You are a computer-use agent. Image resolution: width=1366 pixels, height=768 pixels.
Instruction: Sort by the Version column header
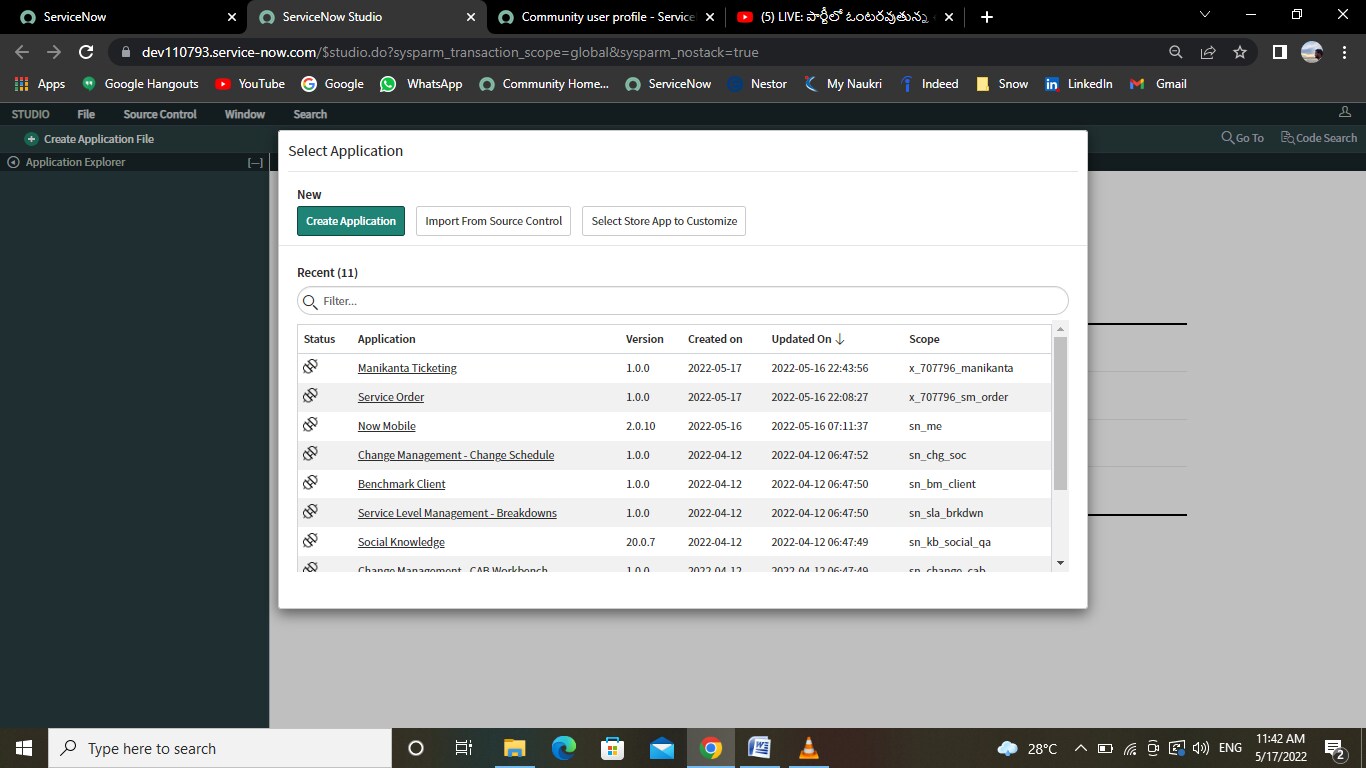[x=645, y=339]
